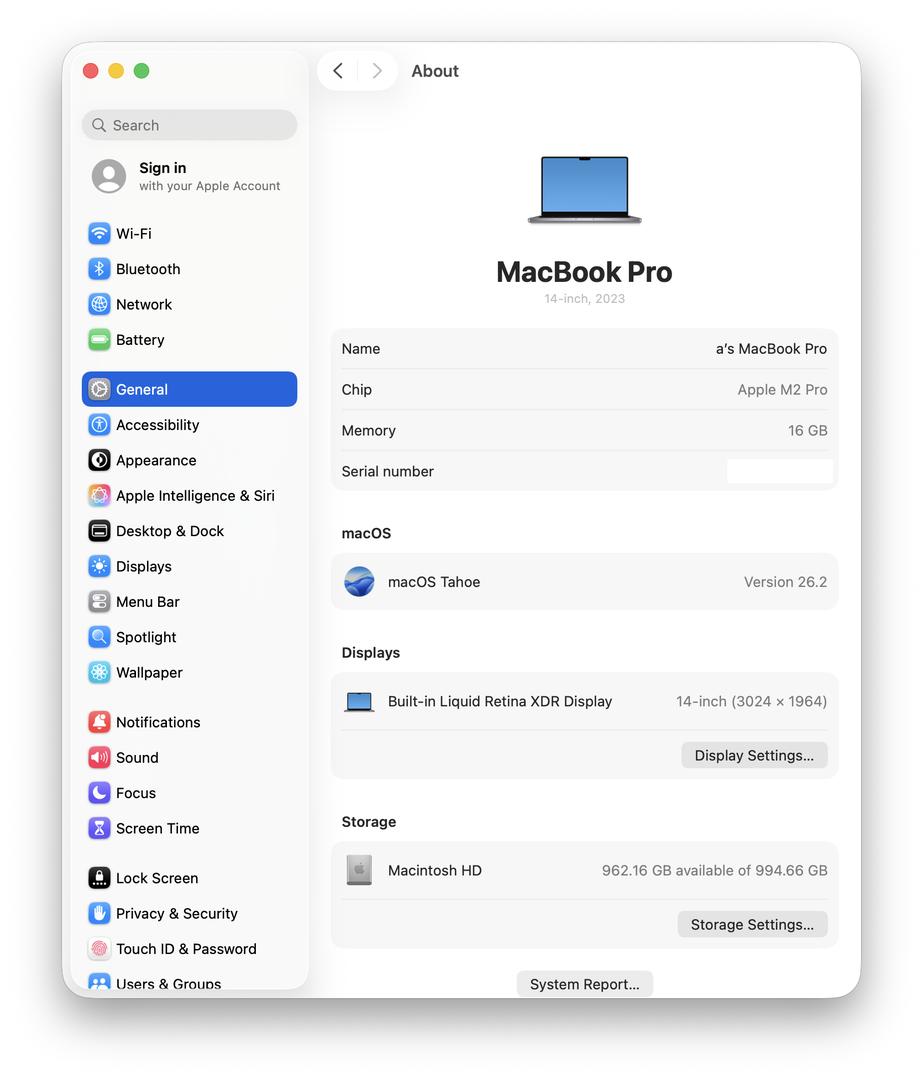Click the Desktop & Dock icon
Image resolution: width=923 pixels, height=1080 pixels.
click(x=99, y=531)
